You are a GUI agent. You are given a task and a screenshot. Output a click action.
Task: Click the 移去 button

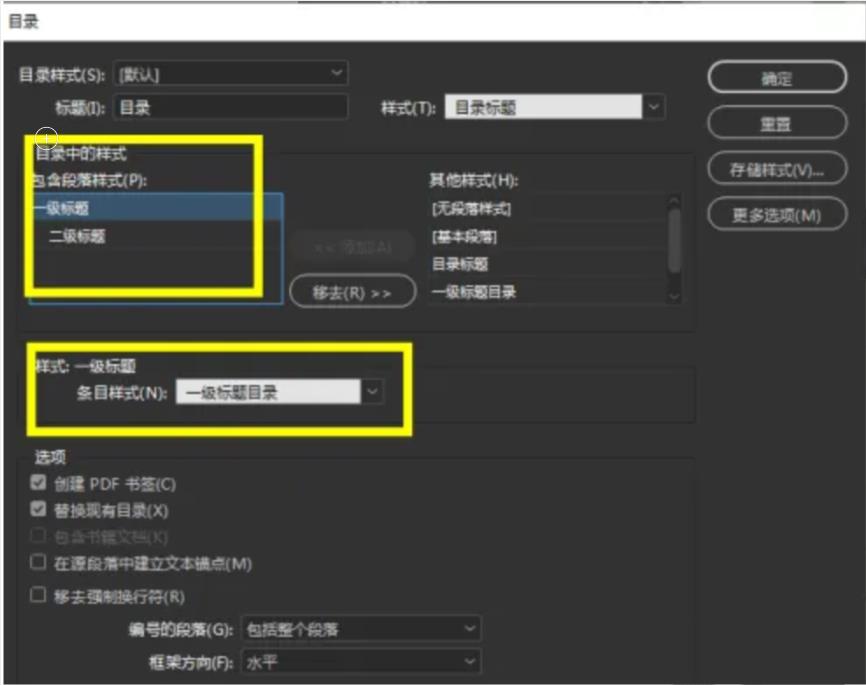point(351,292)
